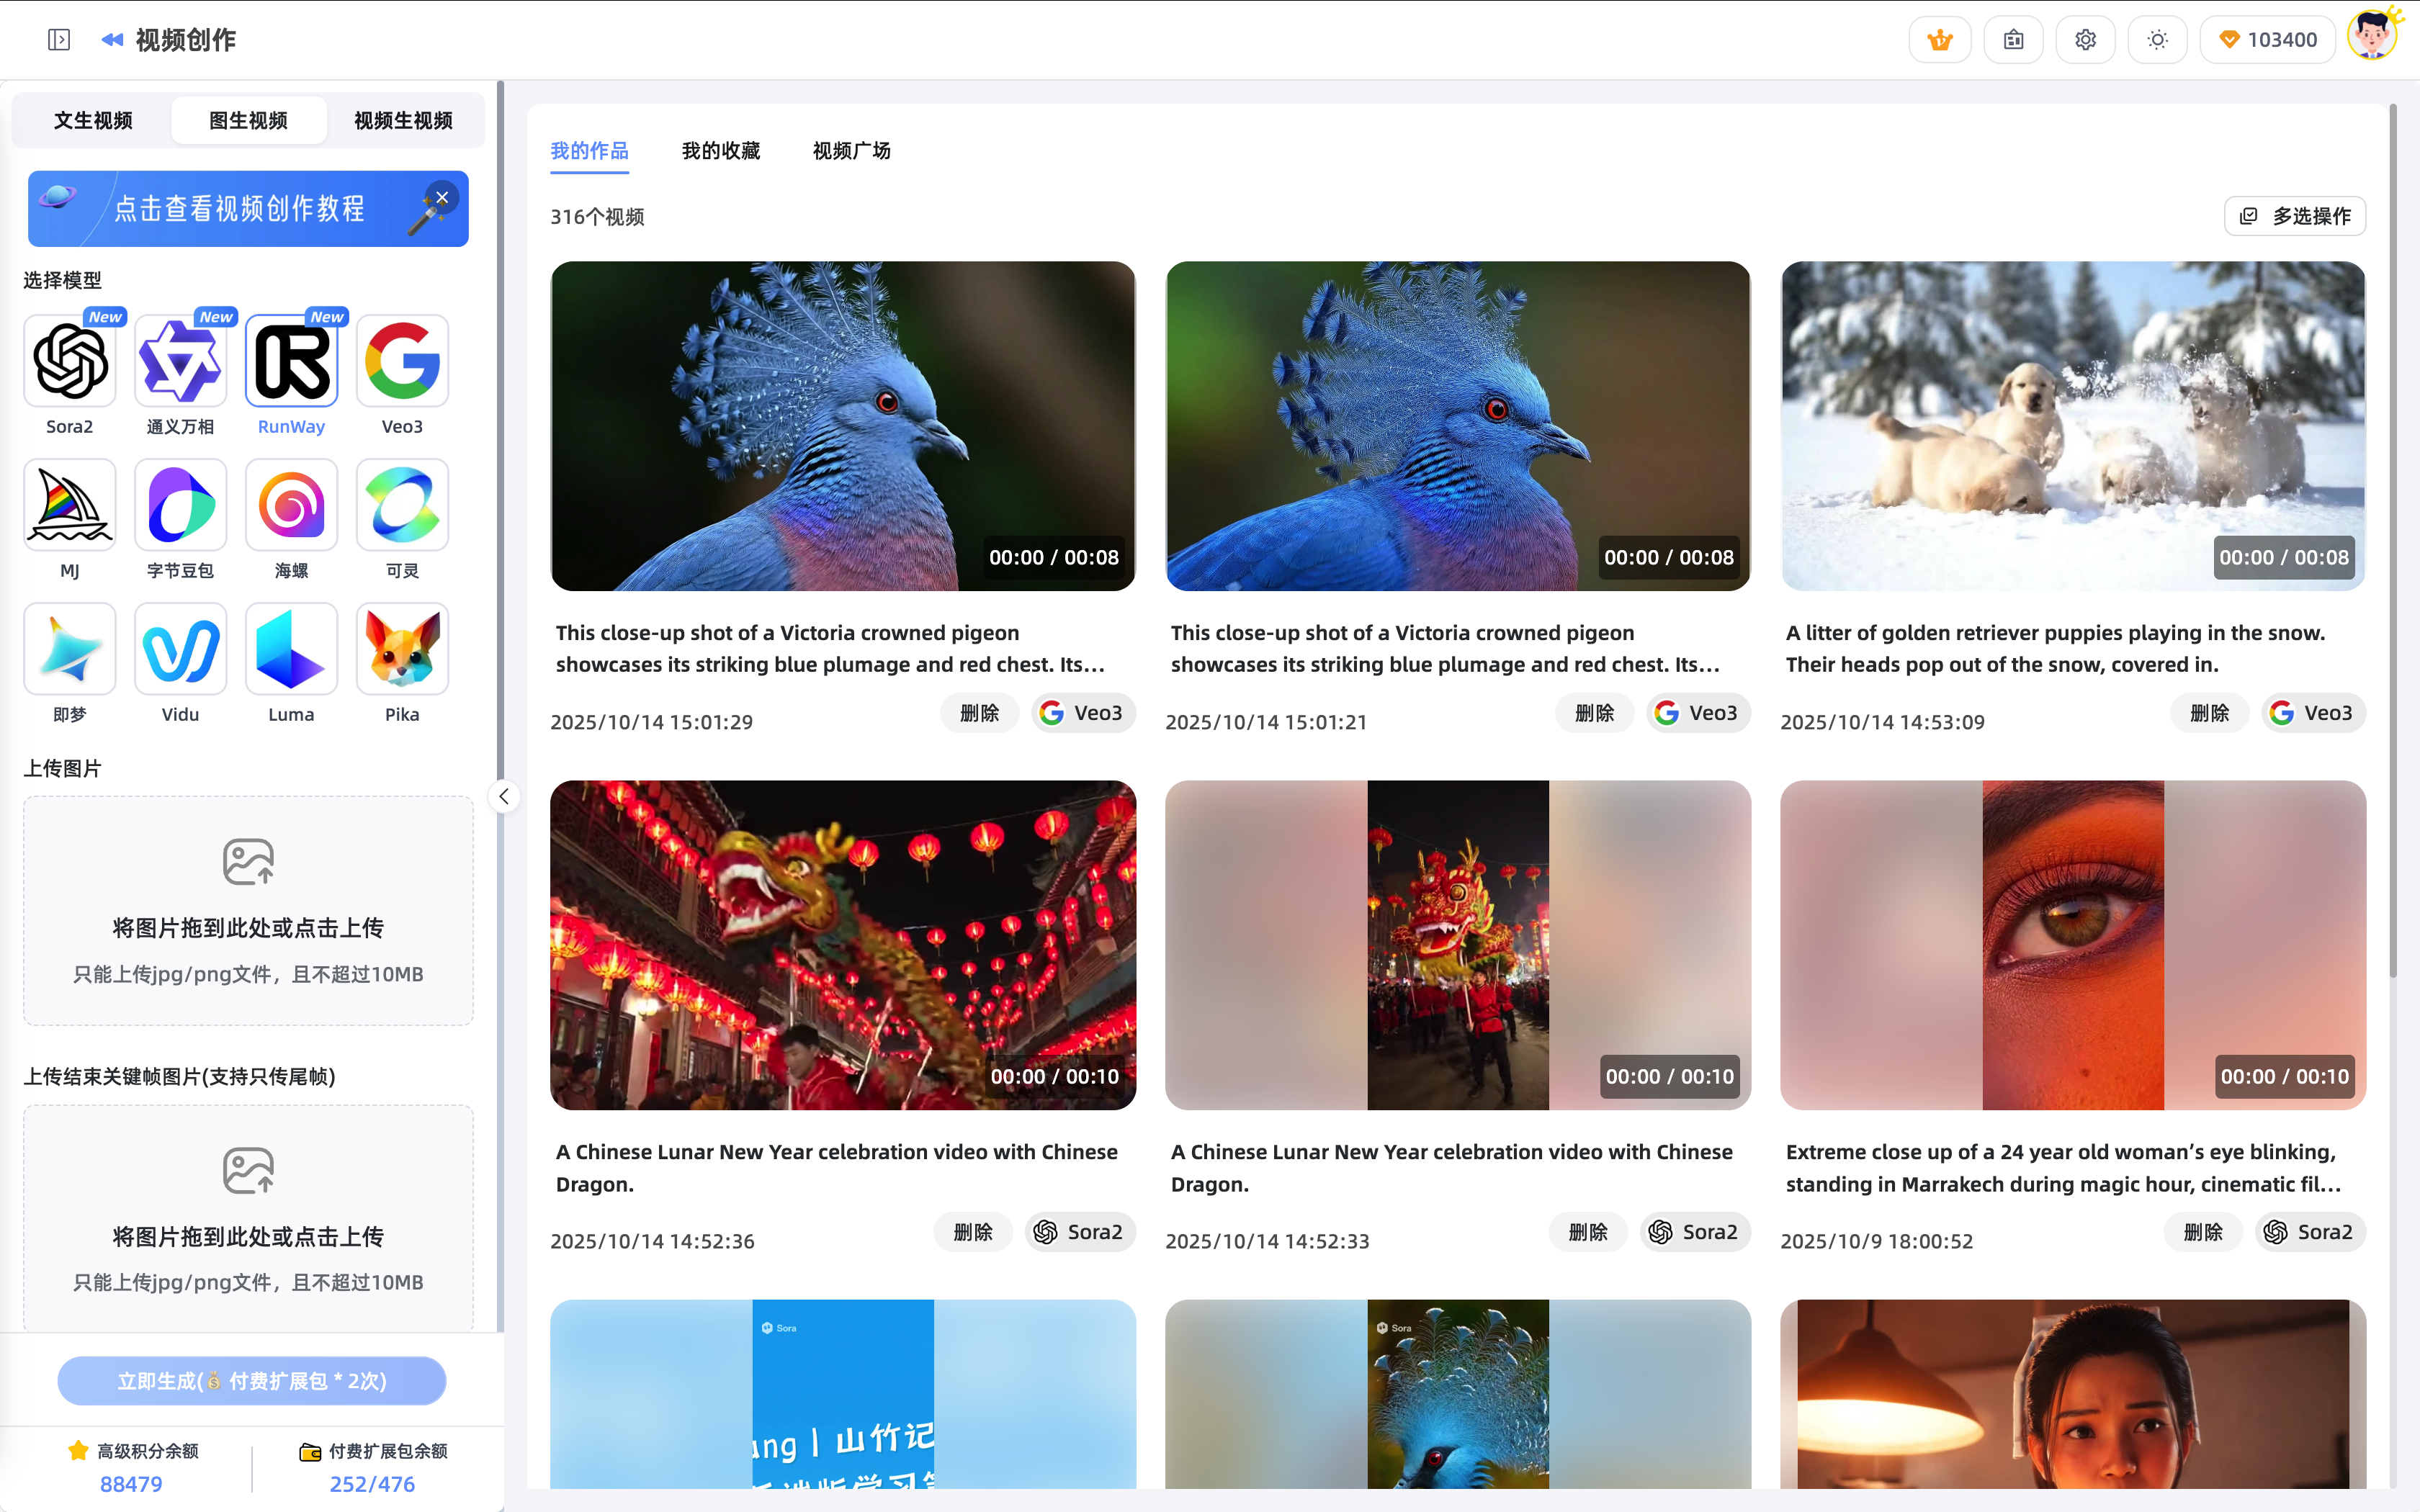
Task: Click Veo3 tag on 15:01:29 pigeon video
Action: click(1083, 713)
